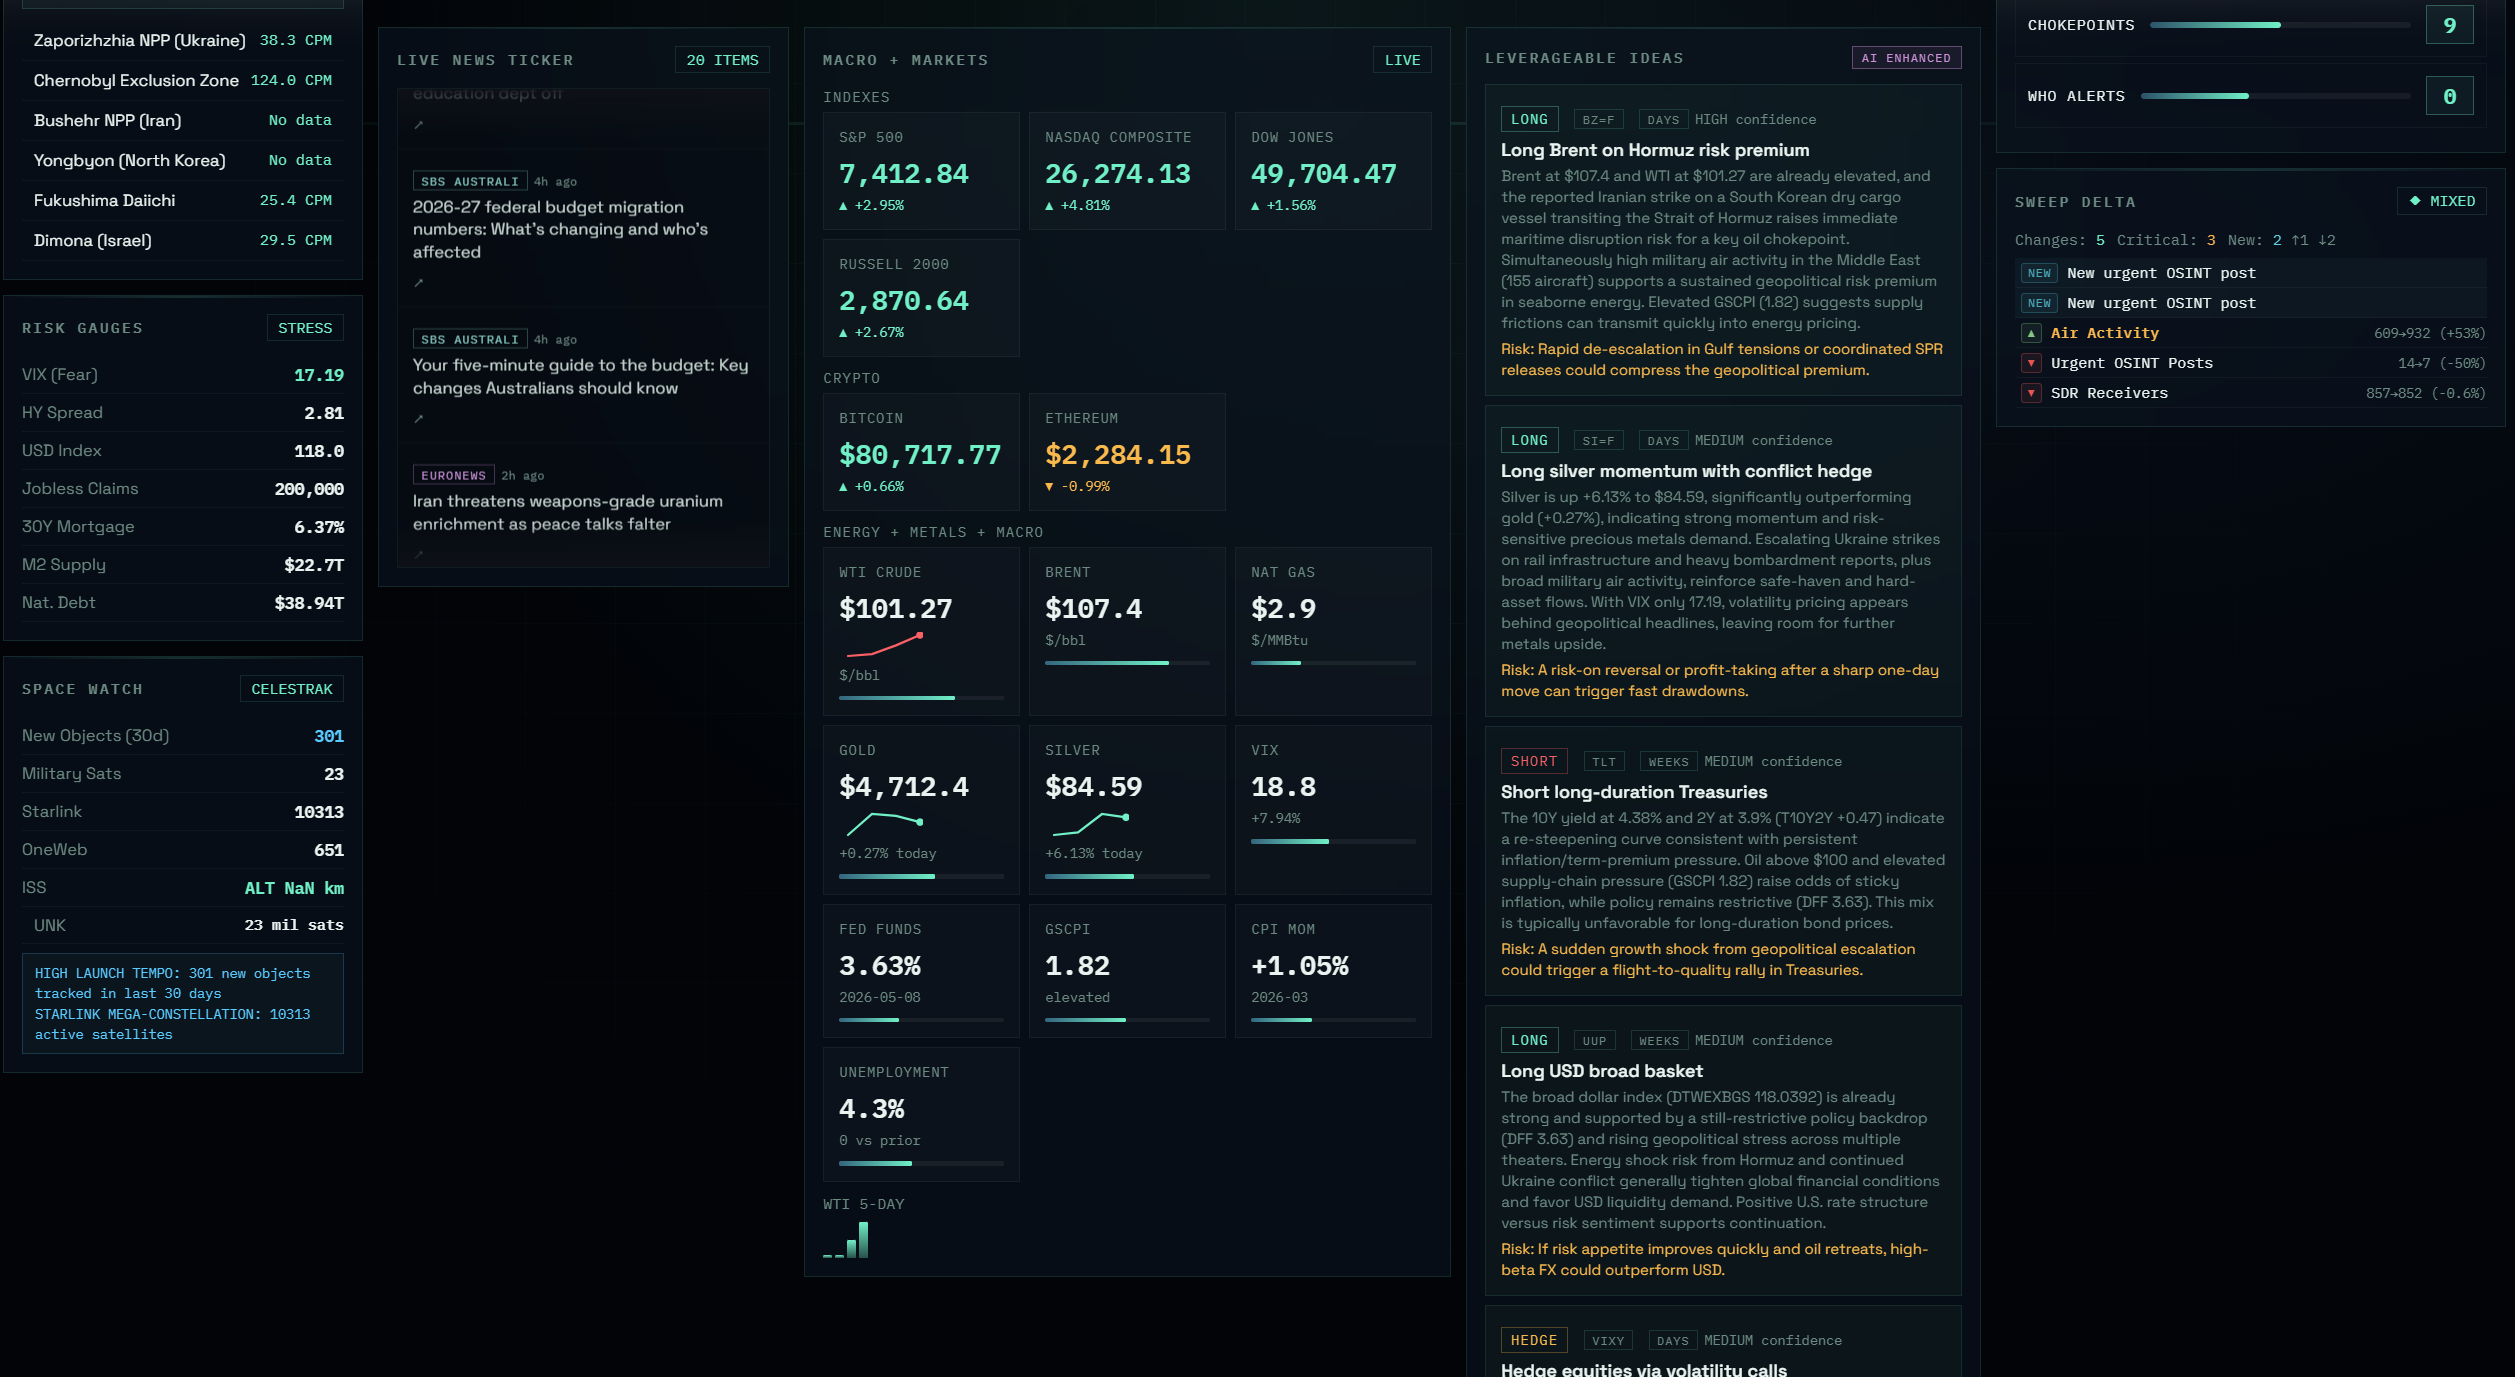
Task: Open five-minute guide to the budget headline
Action: pyautogui.click(x=581, y=376)
